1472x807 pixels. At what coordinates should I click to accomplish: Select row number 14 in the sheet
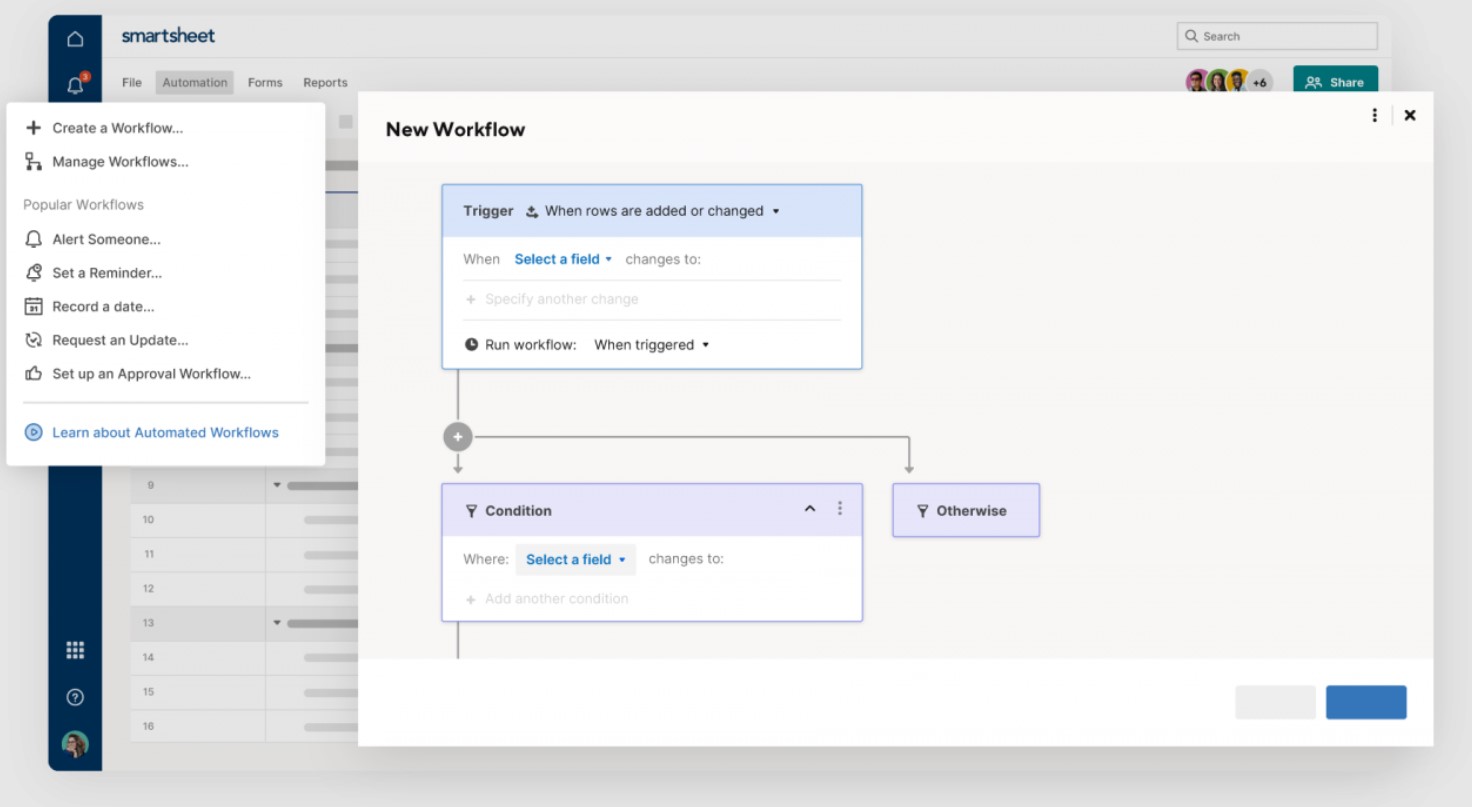pyautogui.click(x=148, y=657)
